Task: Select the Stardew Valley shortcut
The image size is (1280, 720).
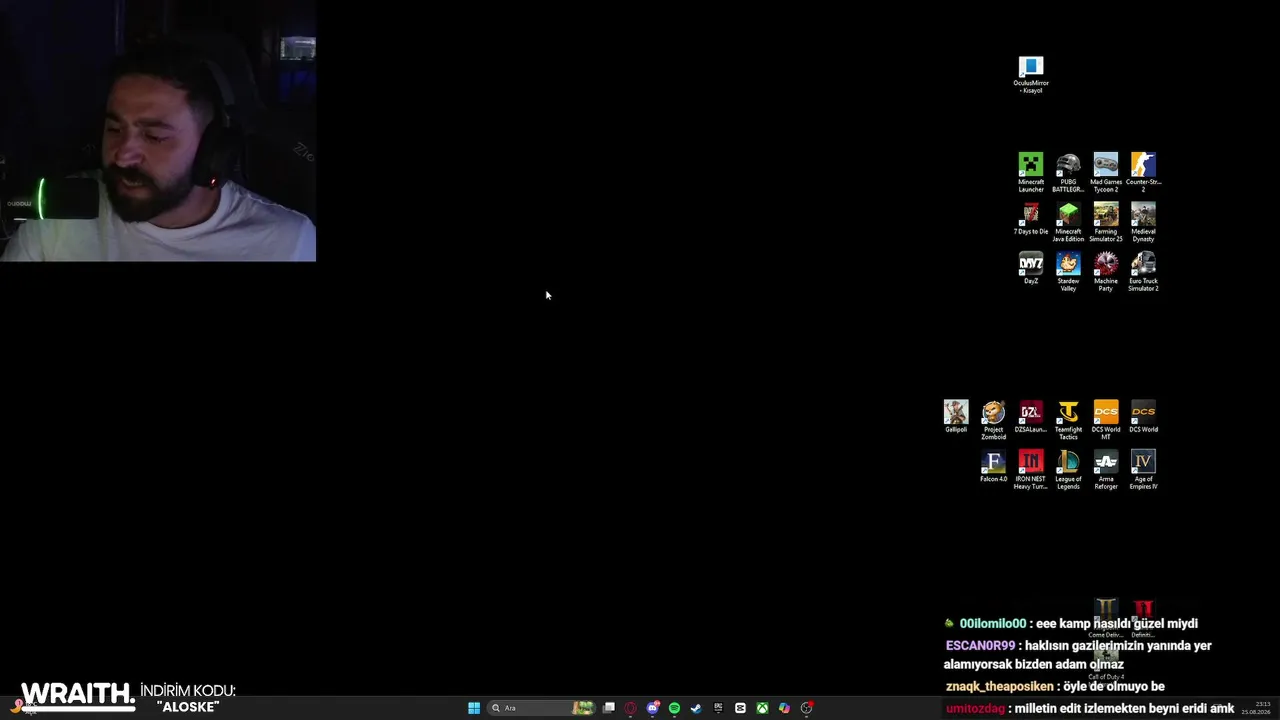Action: pyautogui.click(x=1068, y=272)
